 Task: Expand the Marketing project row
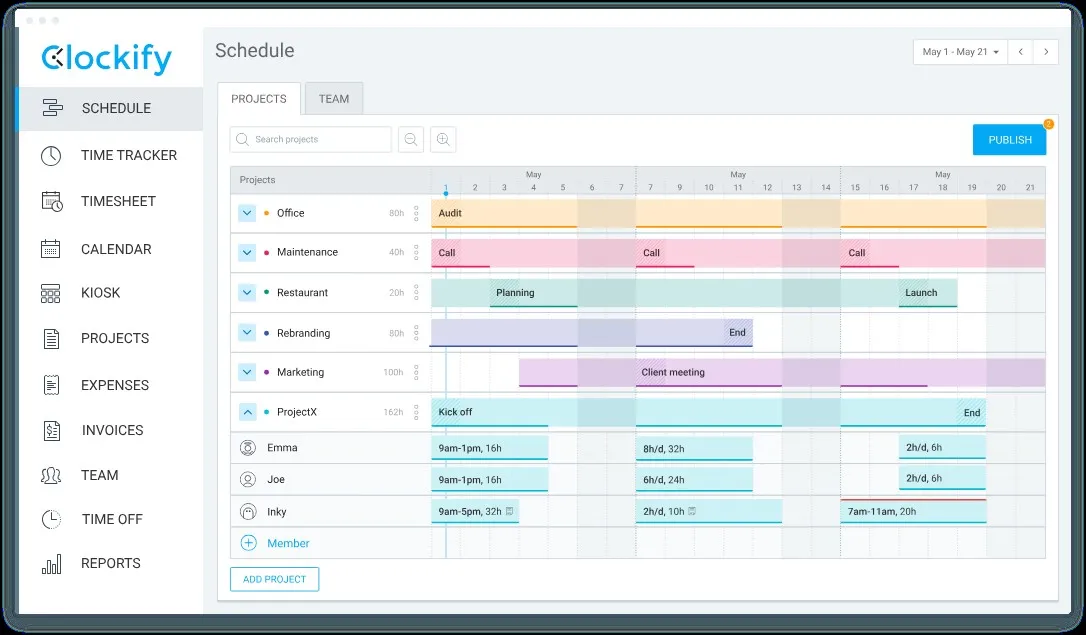click(x=247, y=373)
